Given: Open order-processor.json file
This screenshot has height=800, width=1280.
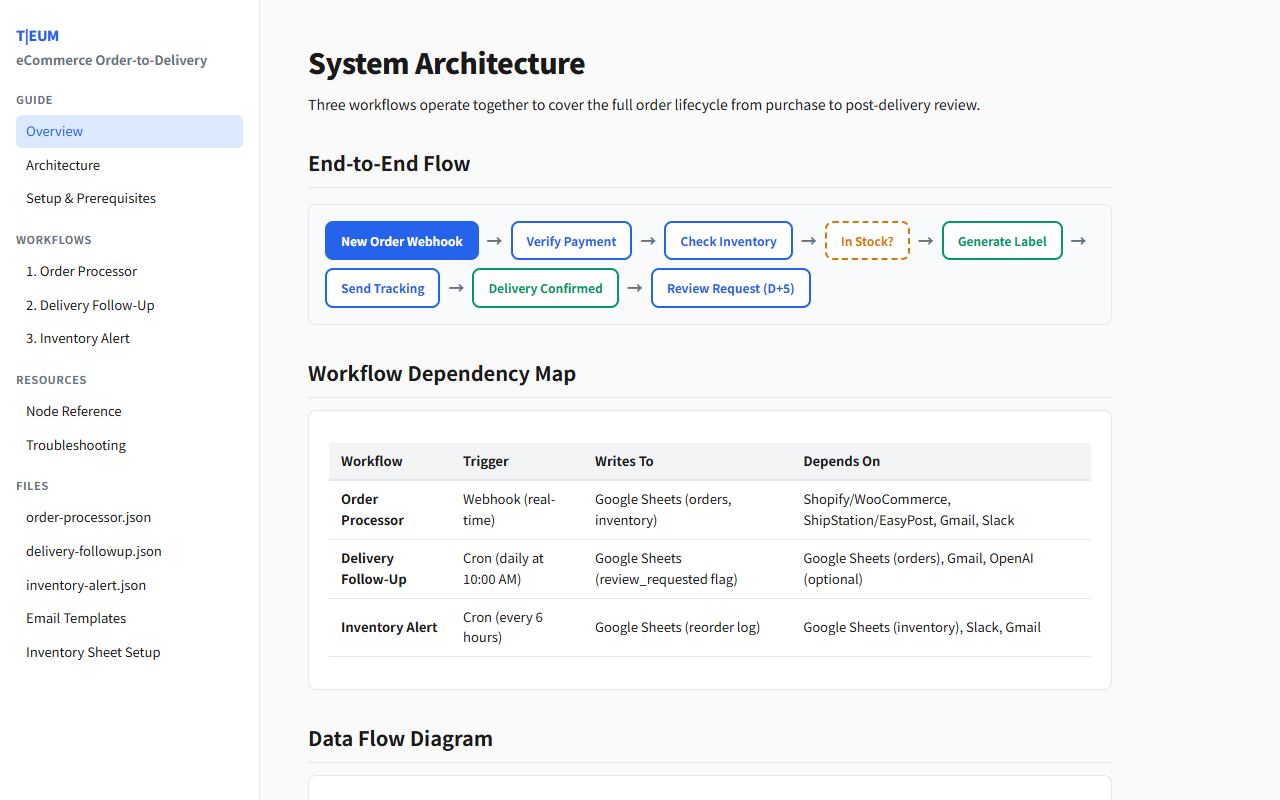Looking at the screenshot, I should pyautogui.click(x=89, y=517).
